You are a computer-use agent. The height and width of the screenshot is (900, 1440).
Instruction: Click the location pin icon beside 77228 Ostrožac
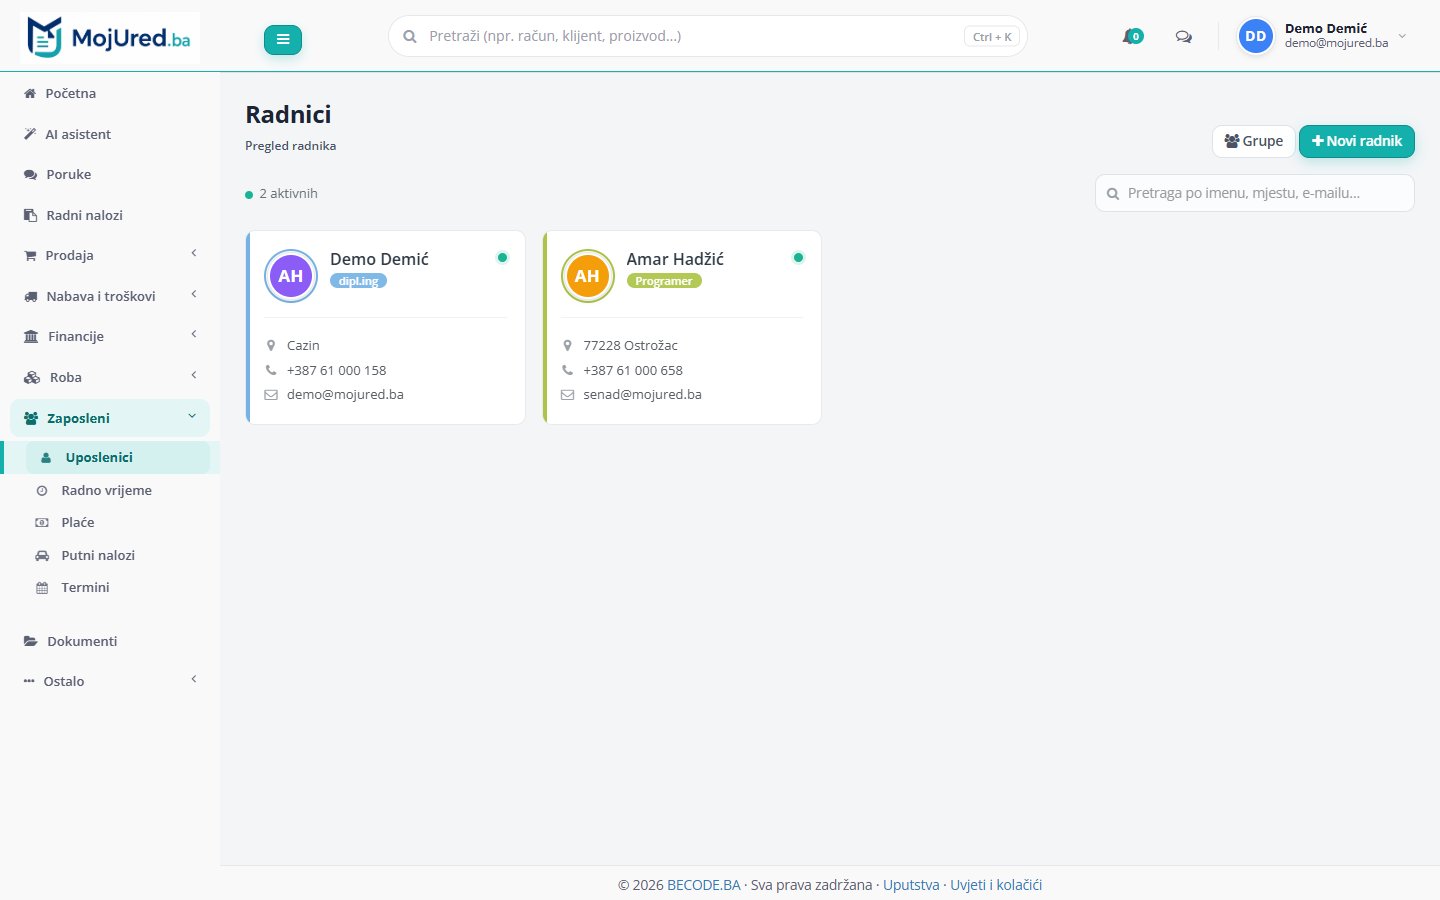point(567,345)
